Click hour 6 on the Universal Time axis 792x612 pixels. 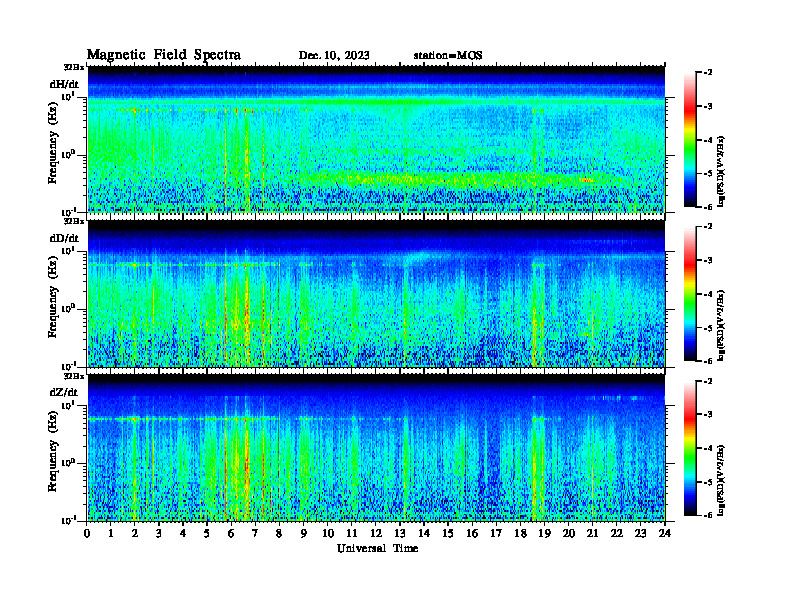[231, 534]
